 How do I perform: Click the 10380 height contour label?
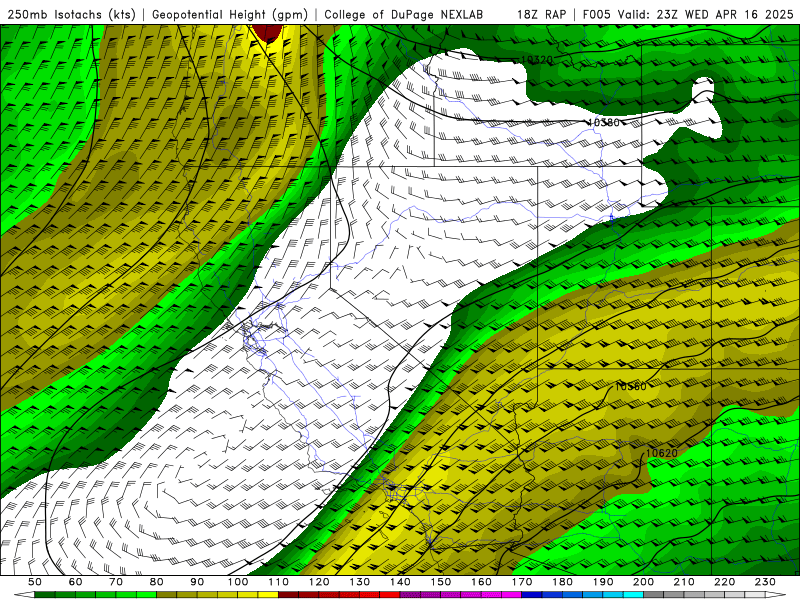point(604,122)
